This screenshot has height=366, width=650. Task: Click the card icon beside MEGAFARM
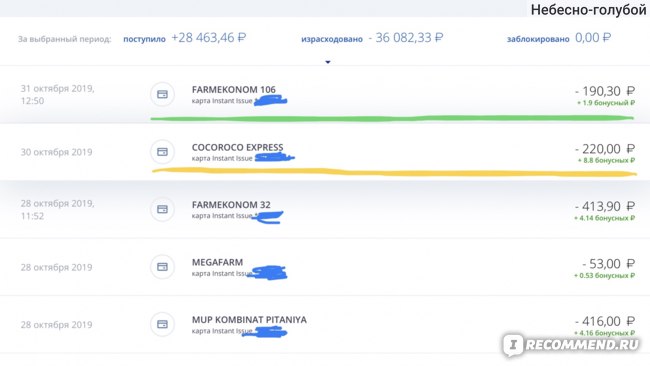[x=162, y=267]
